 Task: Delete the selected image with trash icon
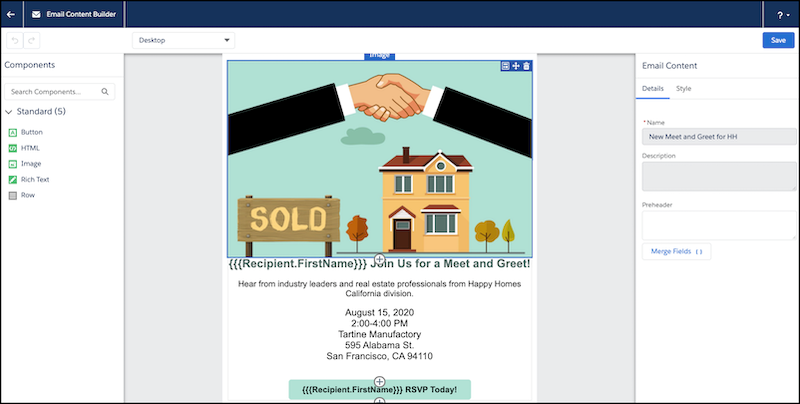tap(527, 66)
